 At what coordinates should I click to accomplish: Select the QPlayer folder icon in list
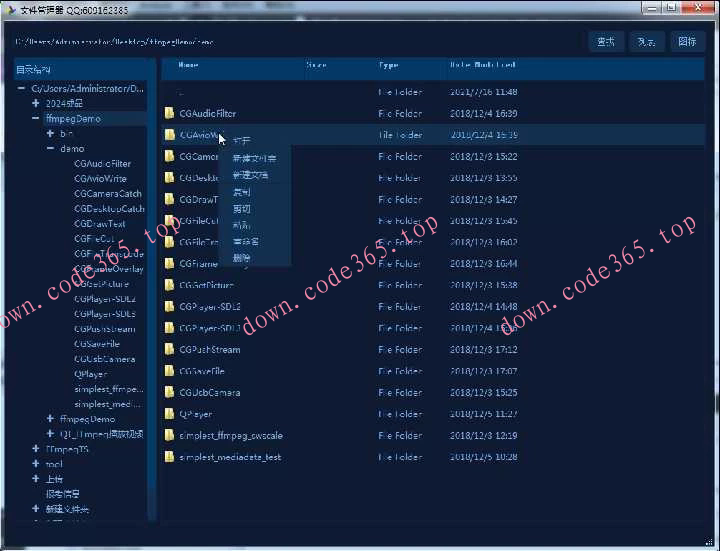coord(170,414)
